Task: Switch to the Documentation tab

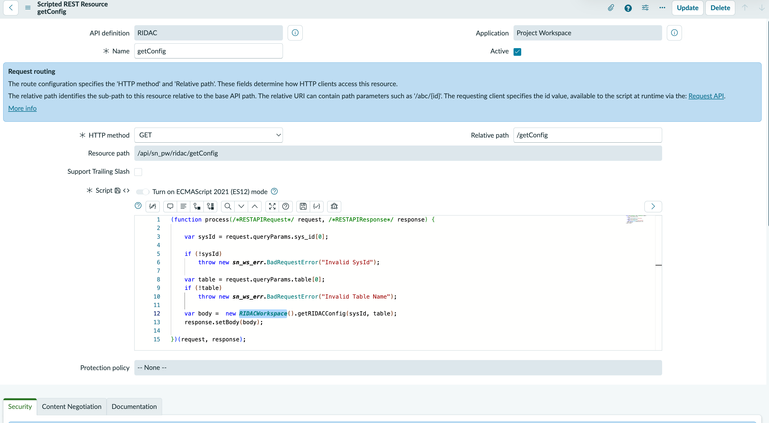Action: pyautogui.click(x=134, y=407)
